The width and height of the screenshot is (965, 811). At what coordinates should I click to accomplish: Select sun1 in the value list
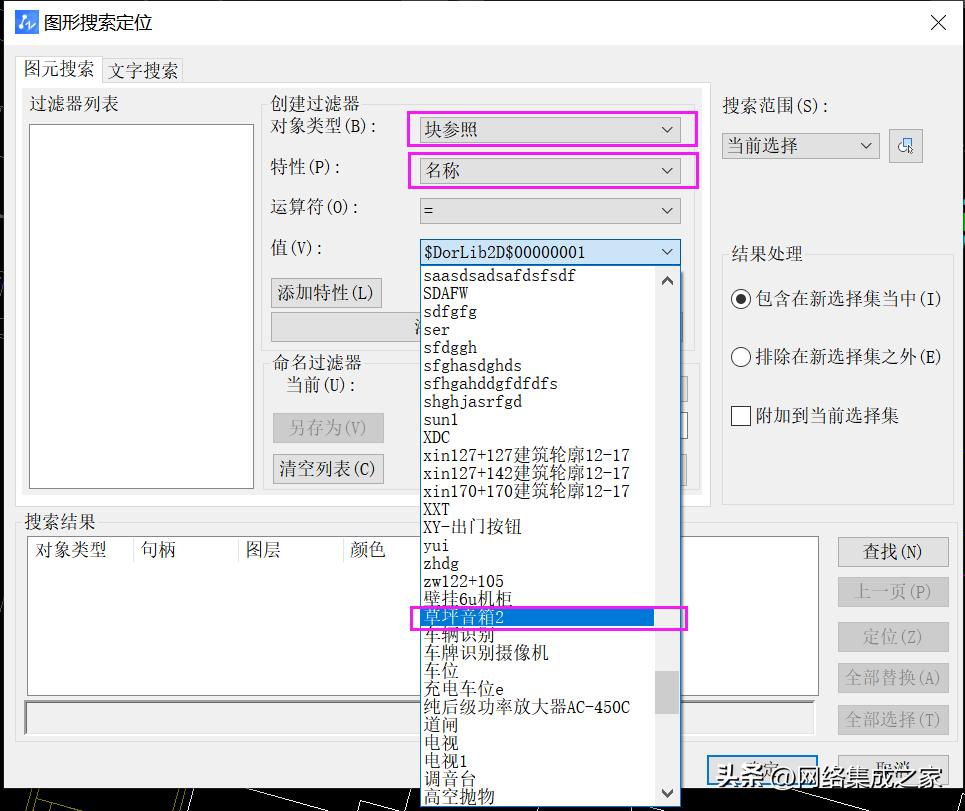539,420
